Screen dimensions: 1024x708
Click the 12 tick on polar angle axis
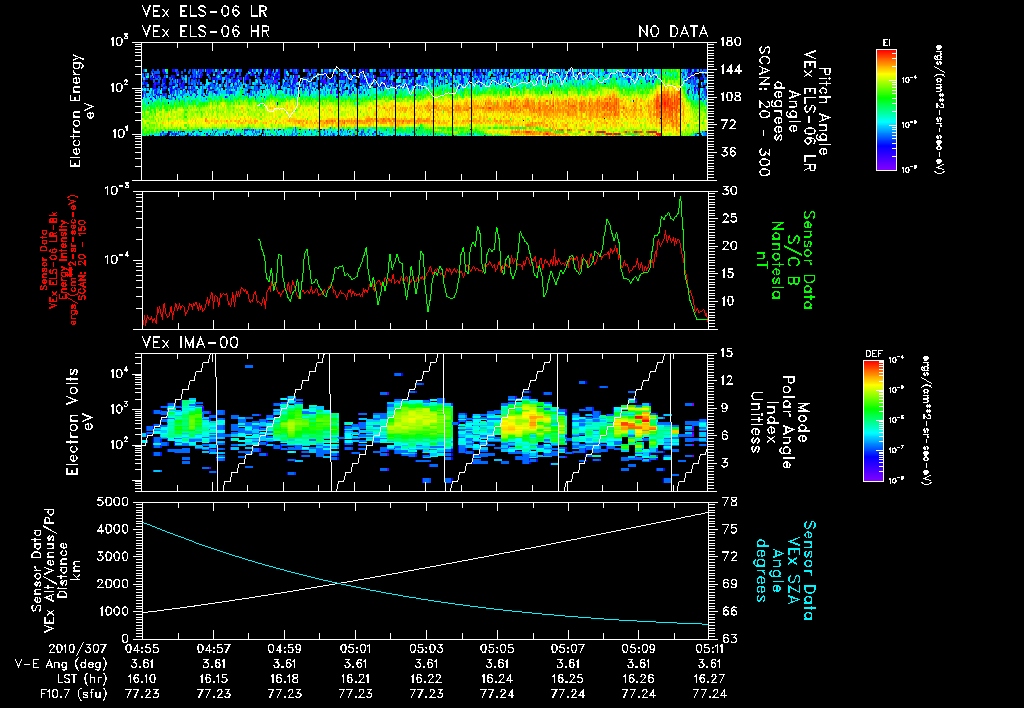tap(729, 380)
